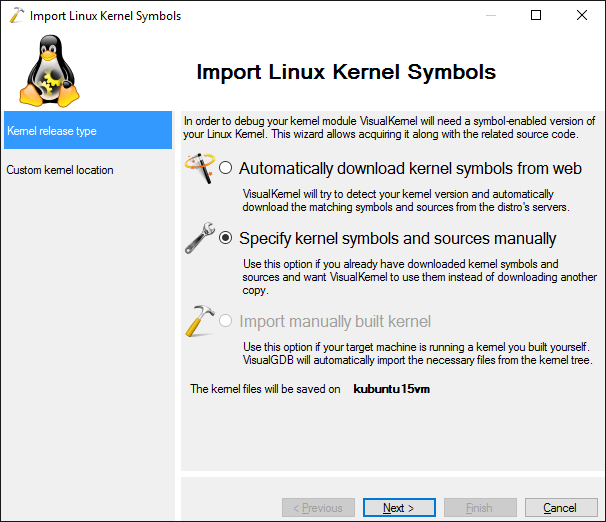Click the Finish button
The height and width of the screenshot is (522, 606).
click(480, 507)
